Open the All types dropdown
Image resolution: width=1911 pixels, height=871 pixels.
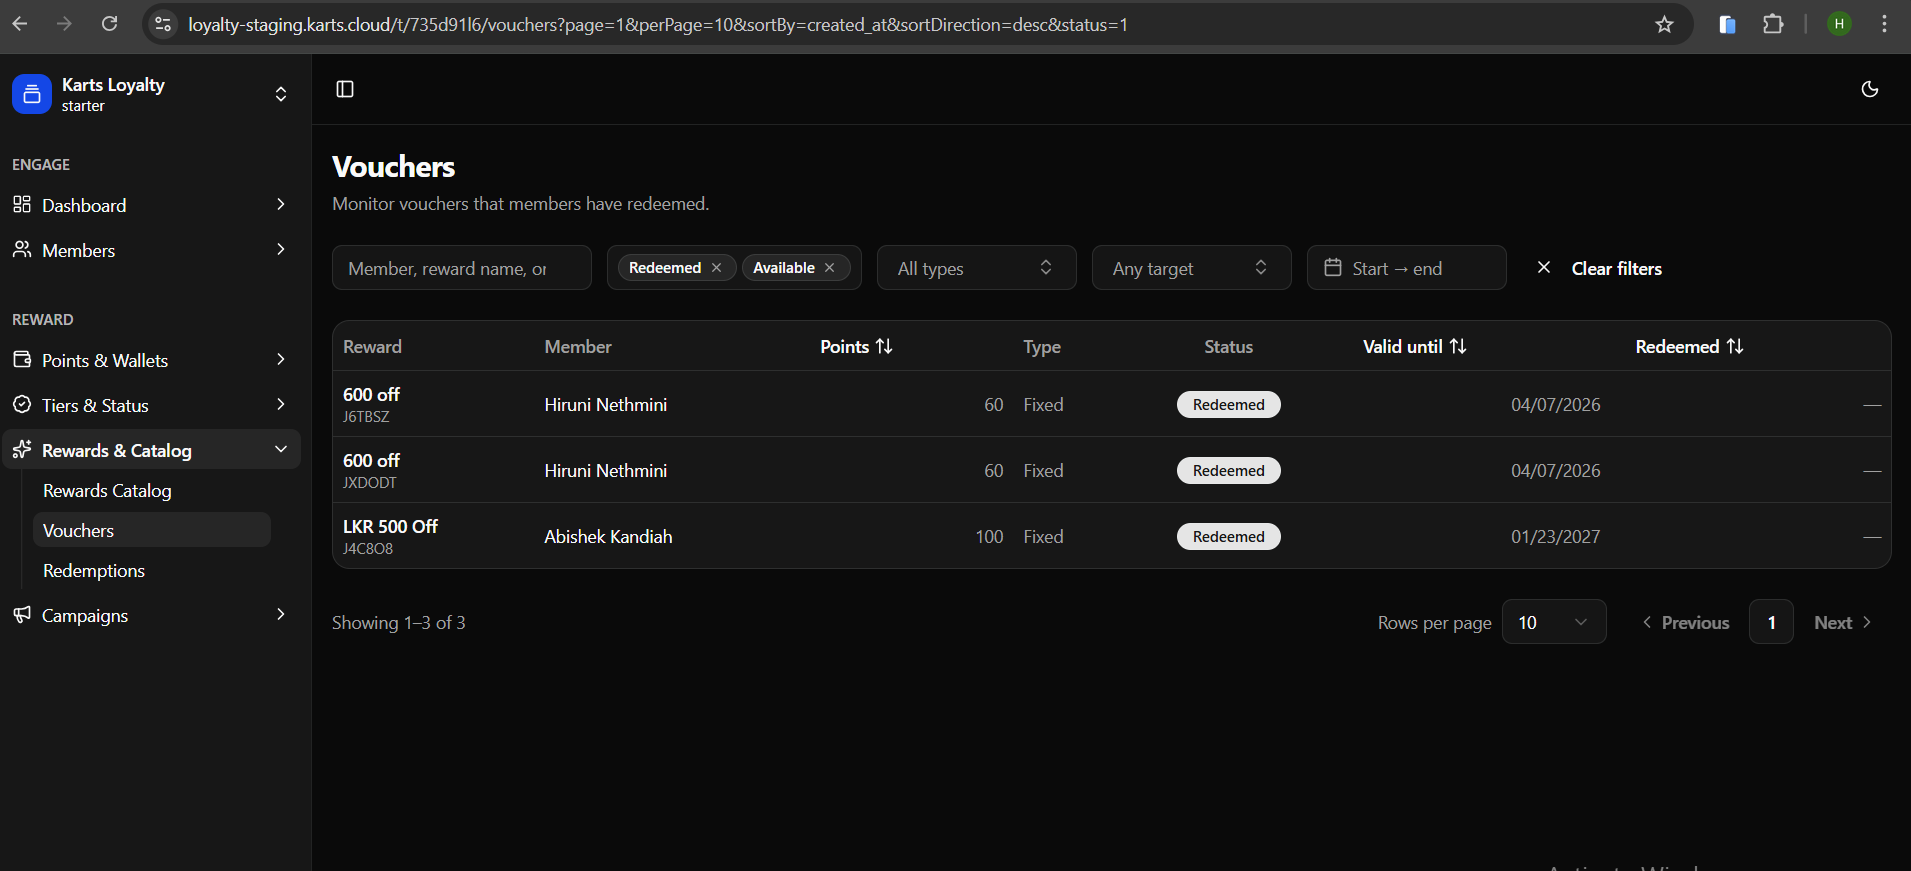tap(976, 268)
